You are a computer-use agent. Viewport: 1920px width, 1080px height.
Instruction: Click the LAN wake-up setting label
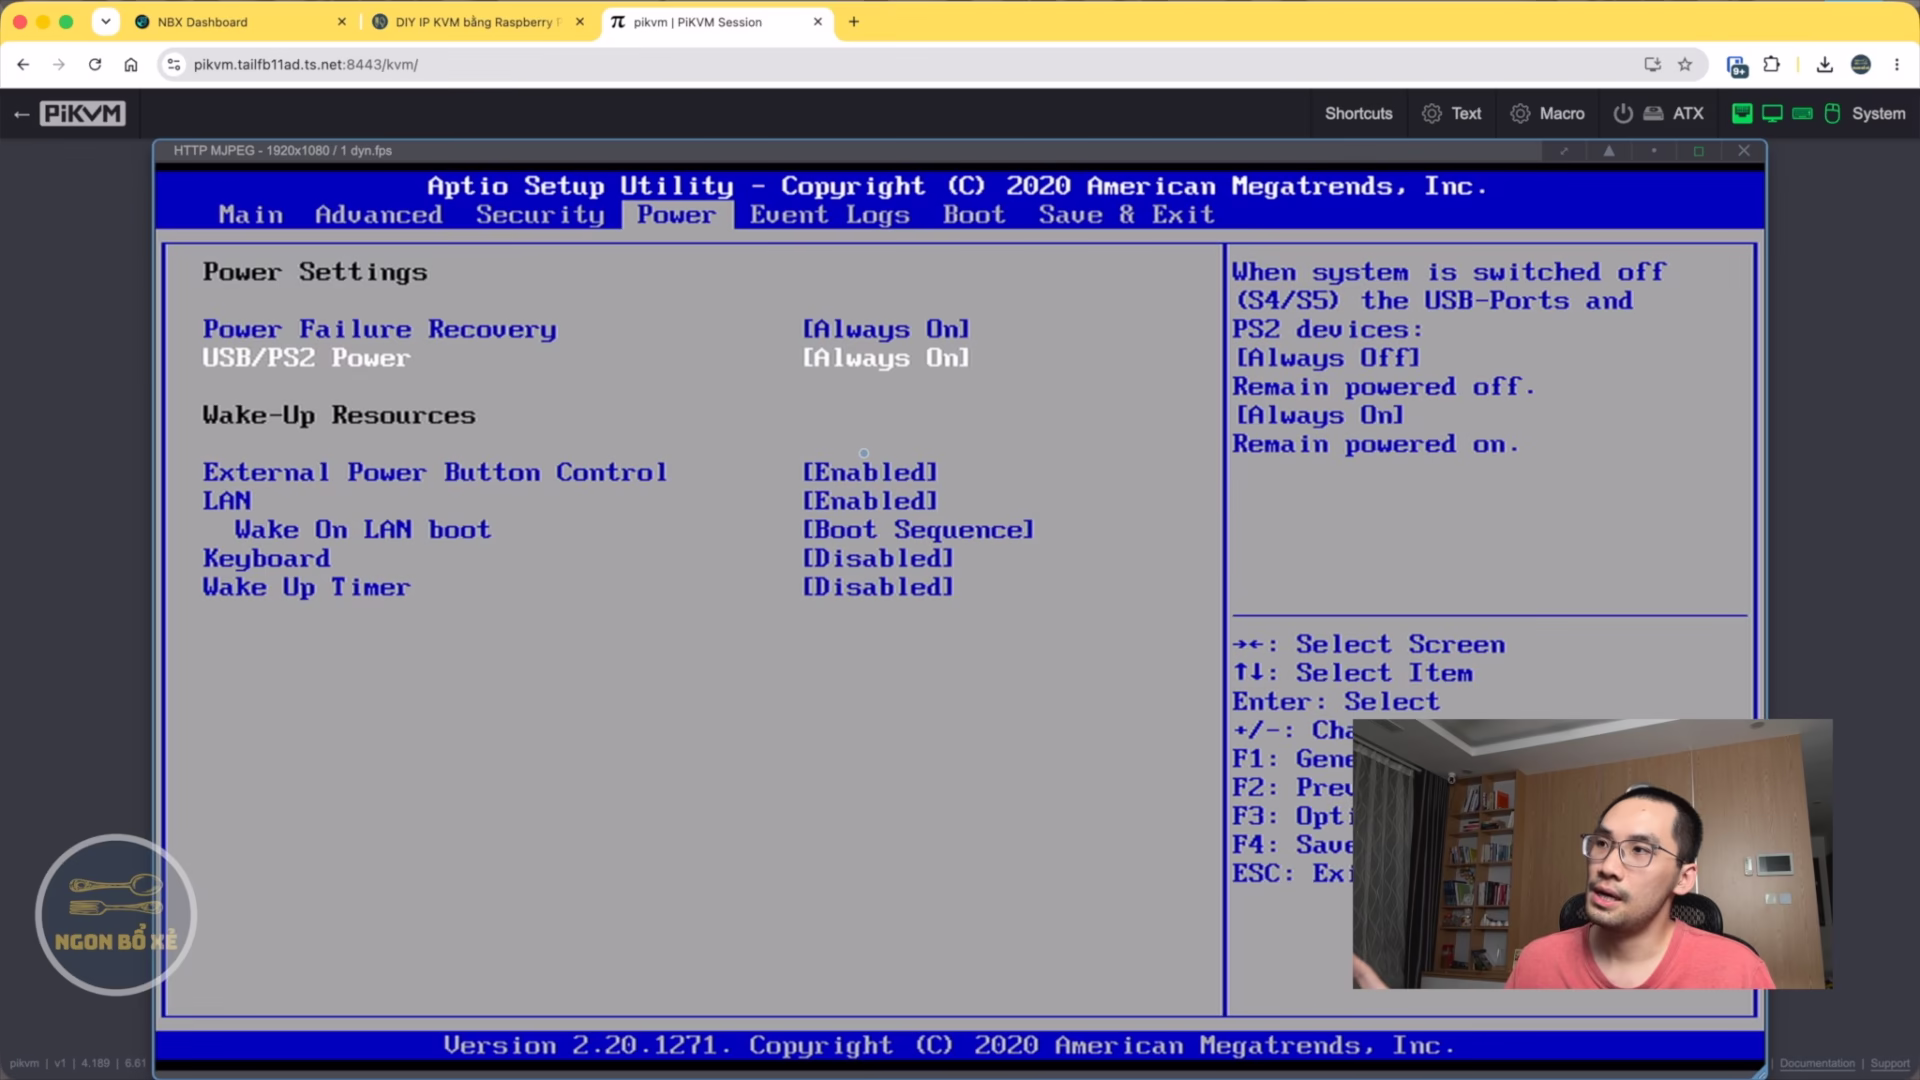click(x=227, y=501)
